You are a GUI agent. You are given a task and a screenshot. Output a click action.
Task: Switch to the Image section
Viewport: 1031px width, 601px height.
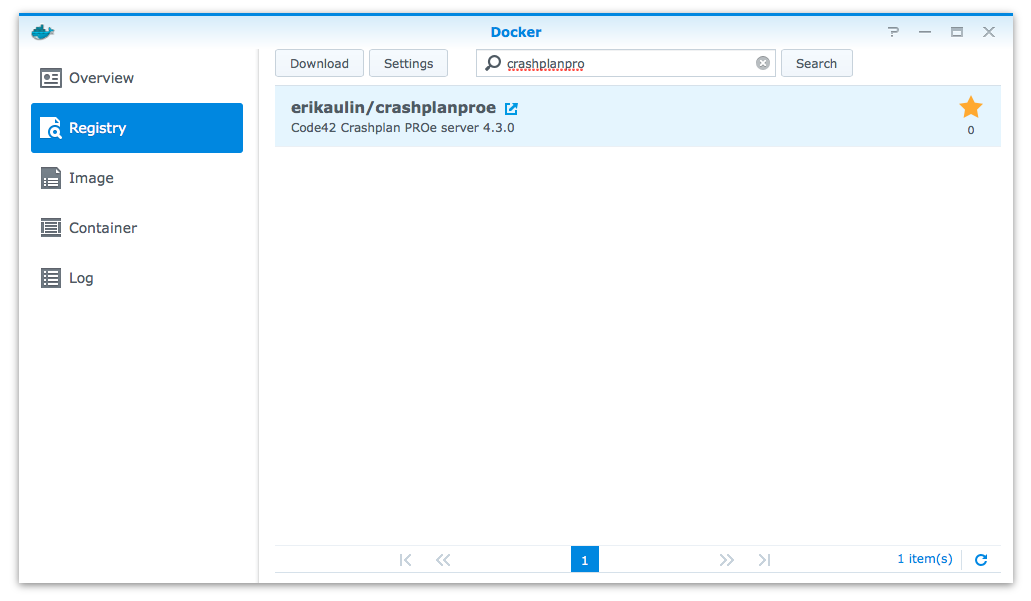tap(137, 178)
